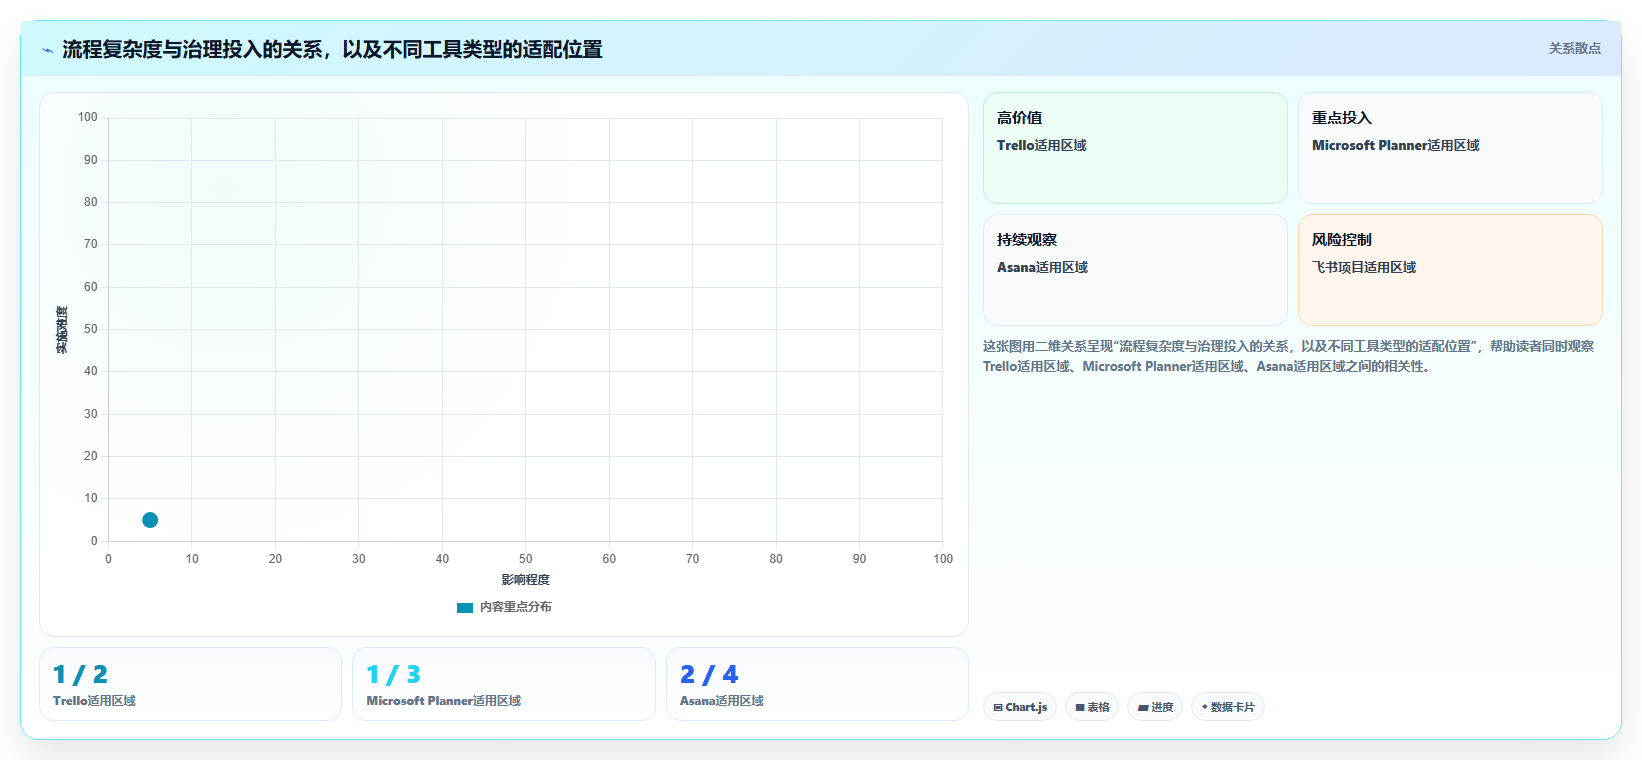Click the 数据卡片 tag chip

tap(1228, 707)
